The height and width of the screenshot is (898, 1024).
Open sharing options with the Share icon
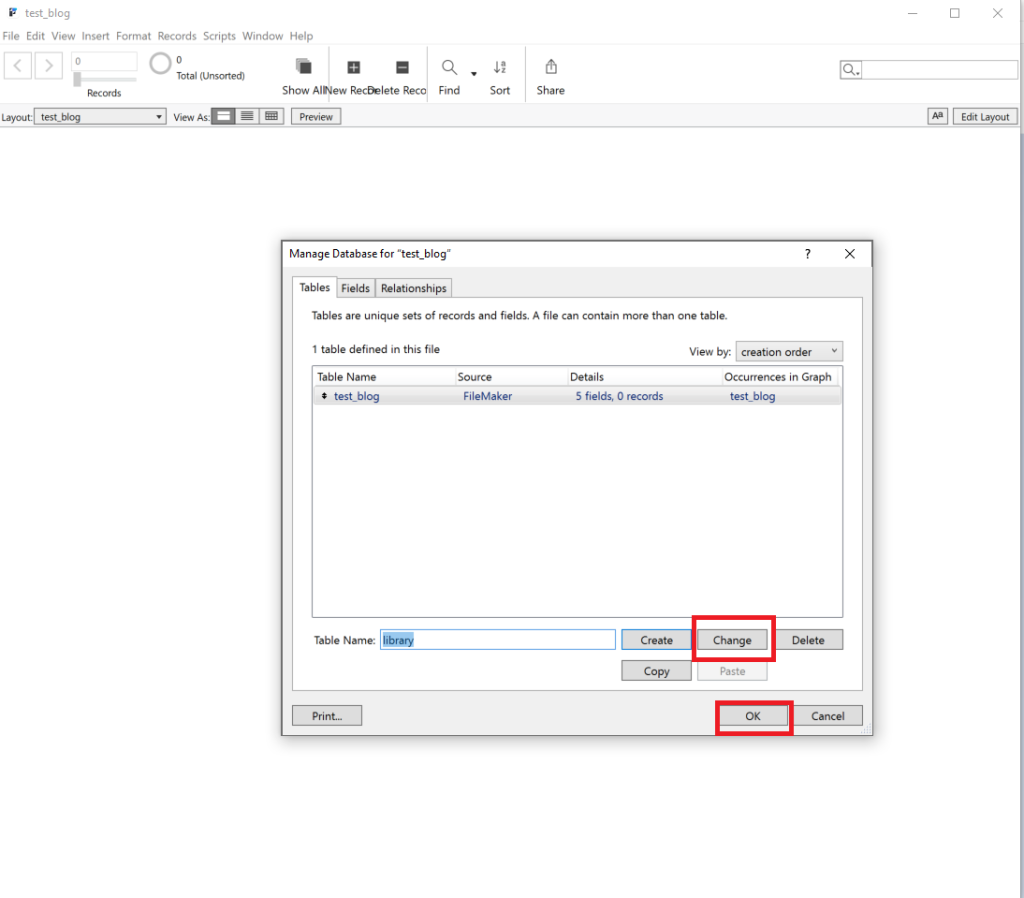(x=550, y=68)
